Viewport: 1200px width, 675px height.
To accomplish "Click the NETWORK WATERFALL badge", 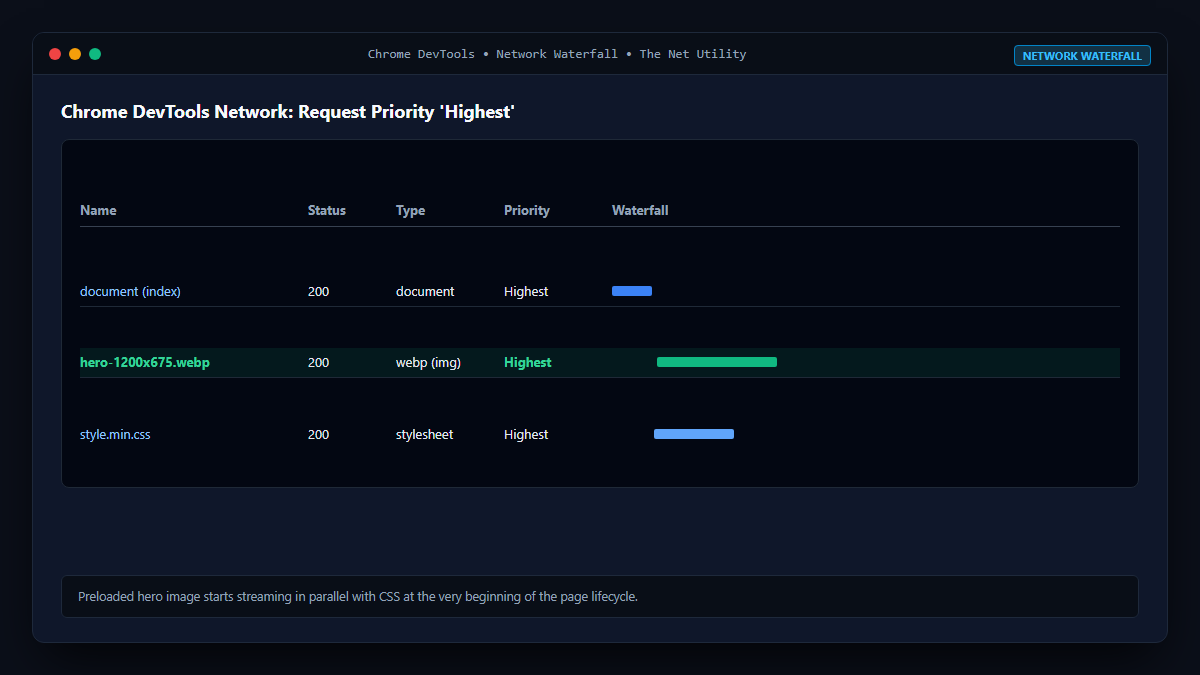I will (1082, 56).
